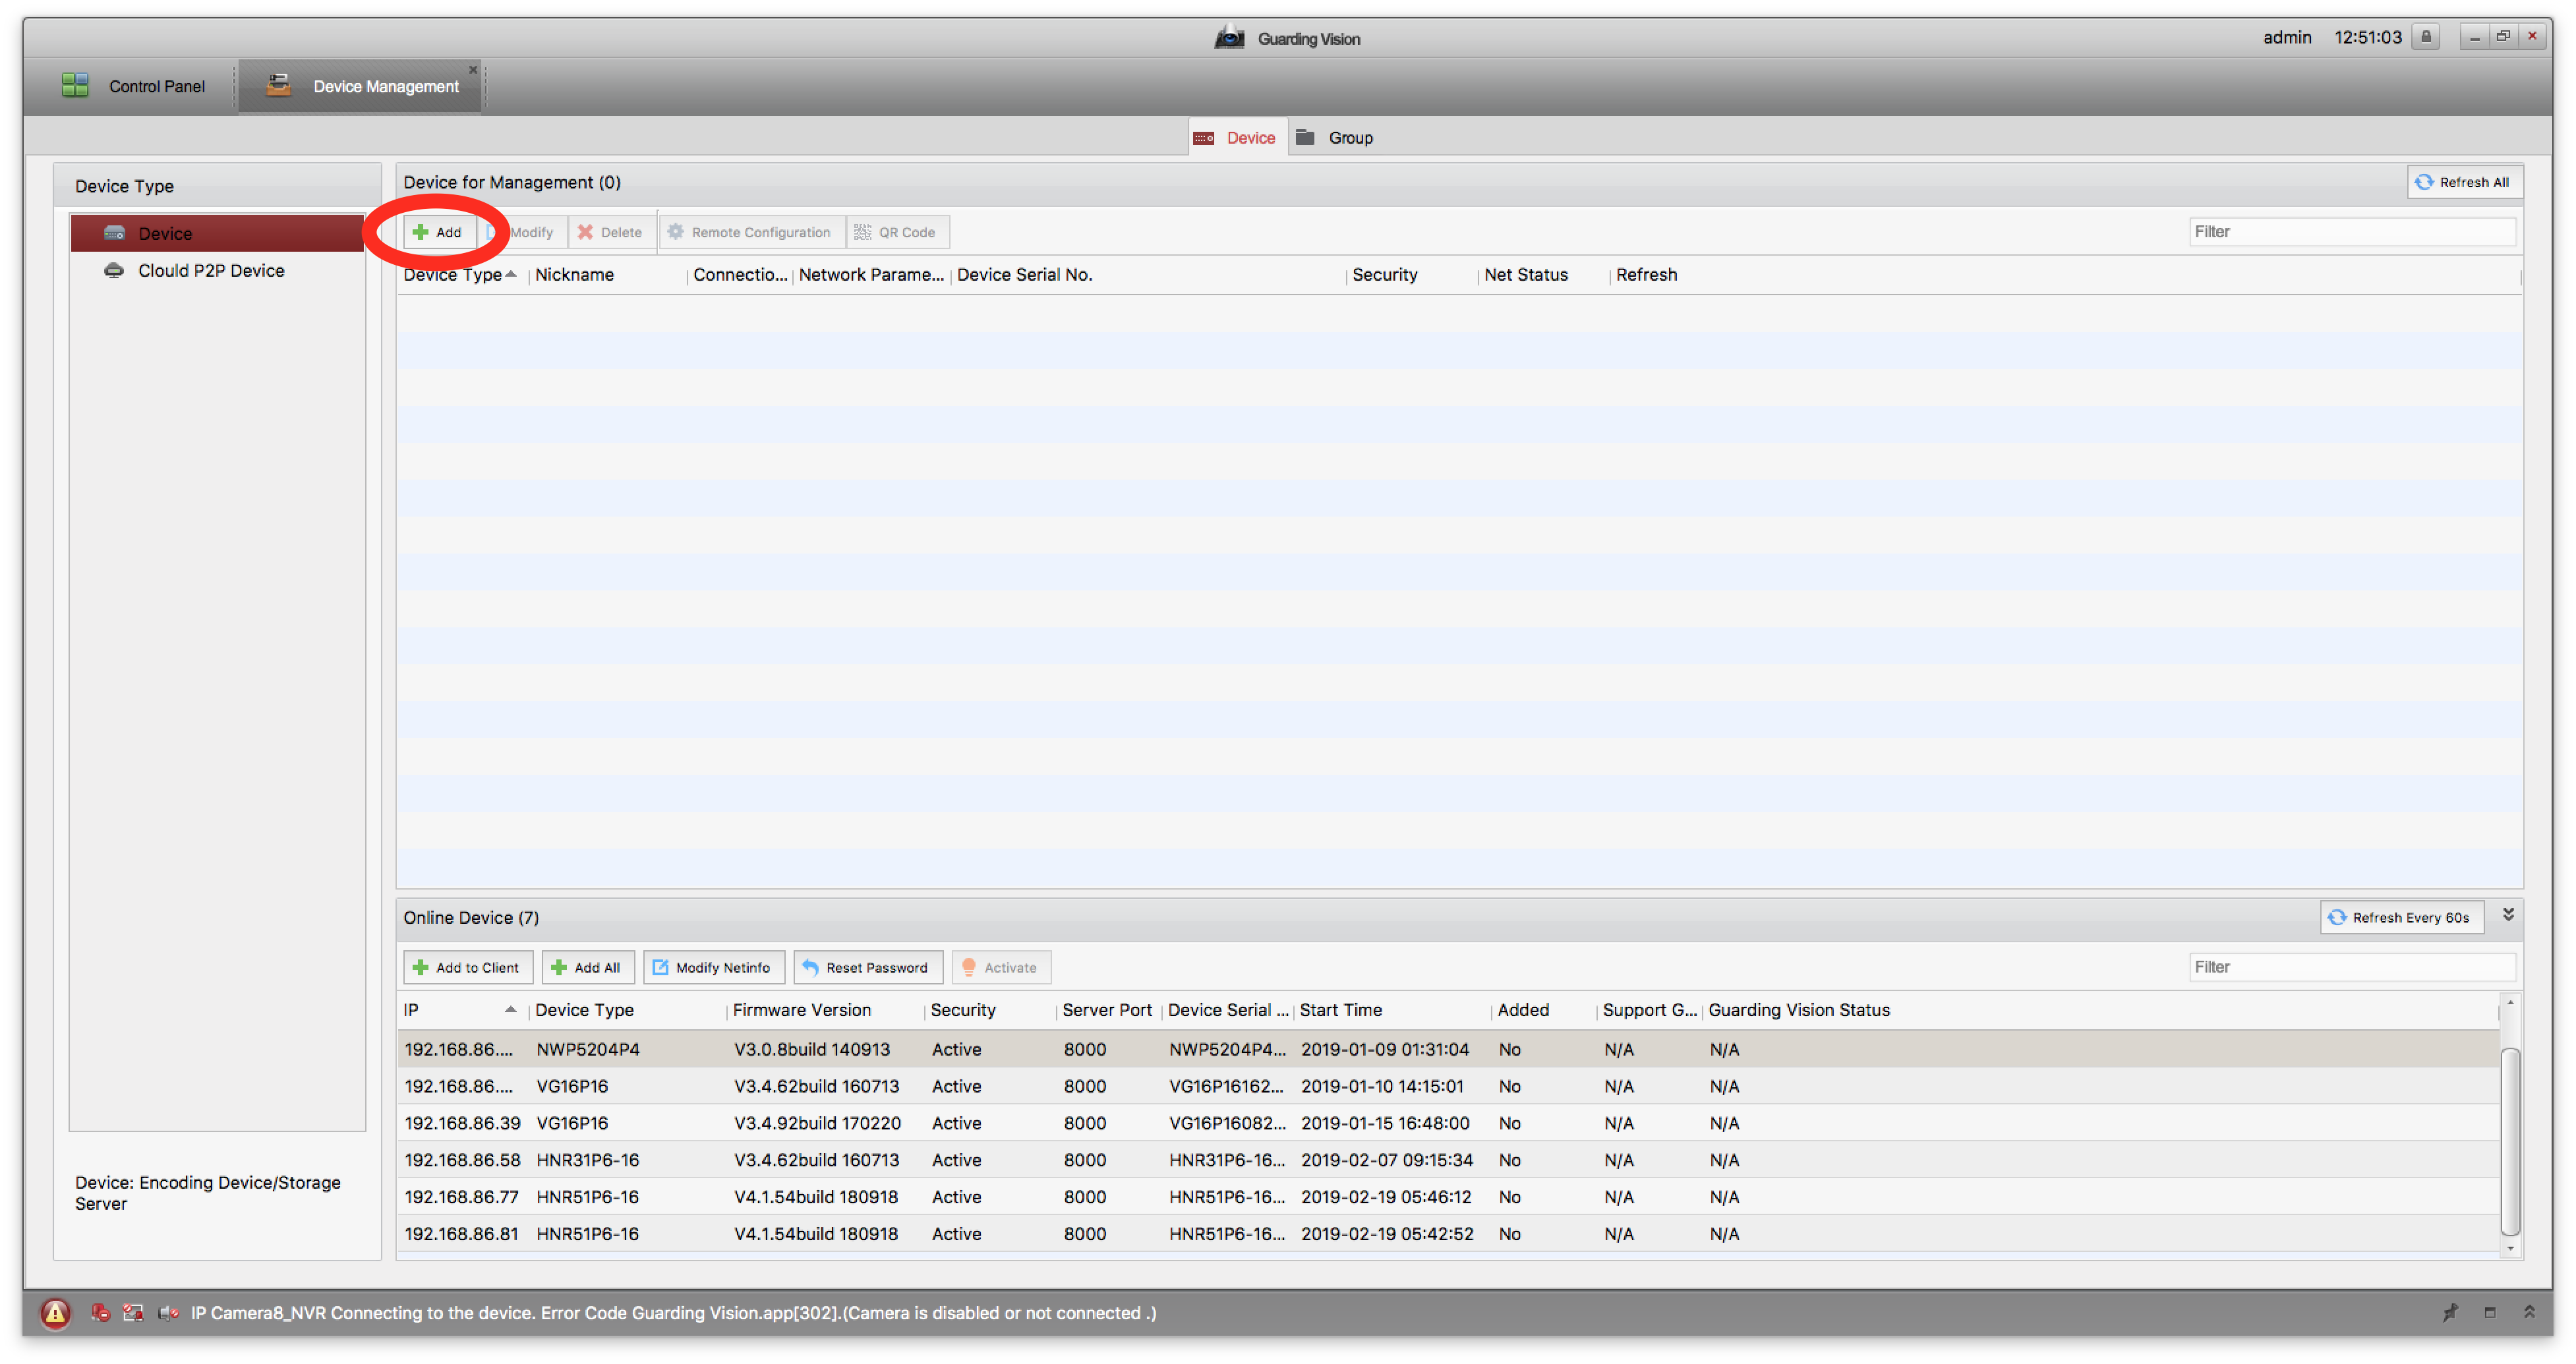
Task: Expand the alarm panel double chevron
Action: (2529, 1312)
